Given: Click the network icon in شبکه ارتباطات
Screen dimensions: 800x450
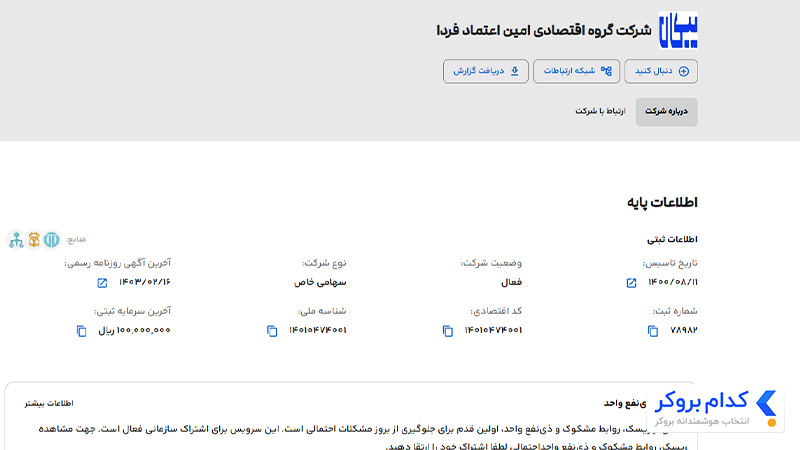Looking at the screenshot, I should (x=606, y=71).
